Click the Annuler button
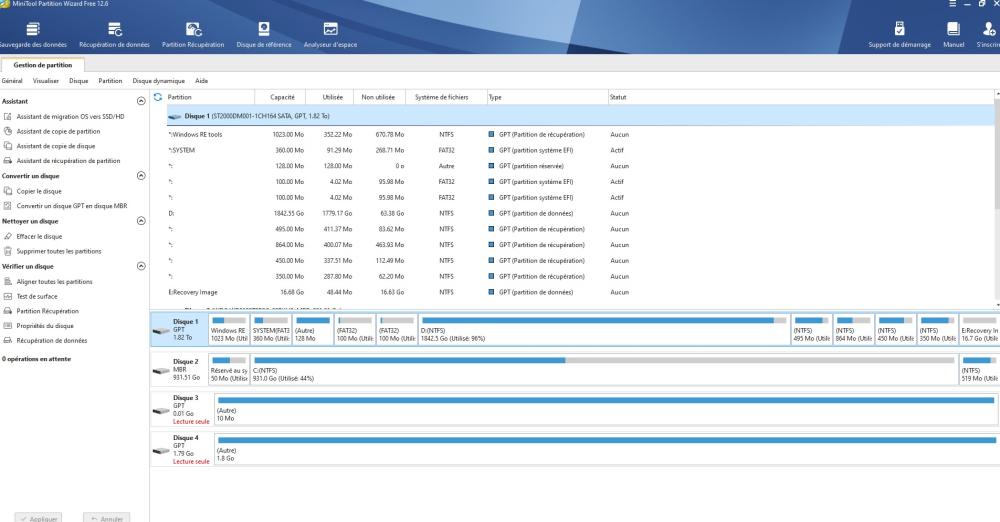The image size is (1000, 522). coord(106,518)
